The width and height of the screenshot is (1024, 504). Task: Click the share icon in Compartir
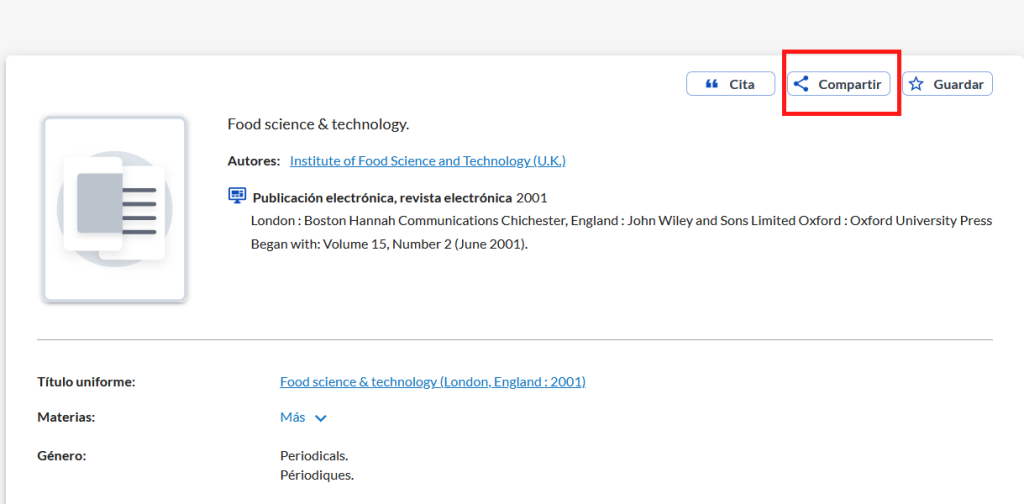click(801, 84)
